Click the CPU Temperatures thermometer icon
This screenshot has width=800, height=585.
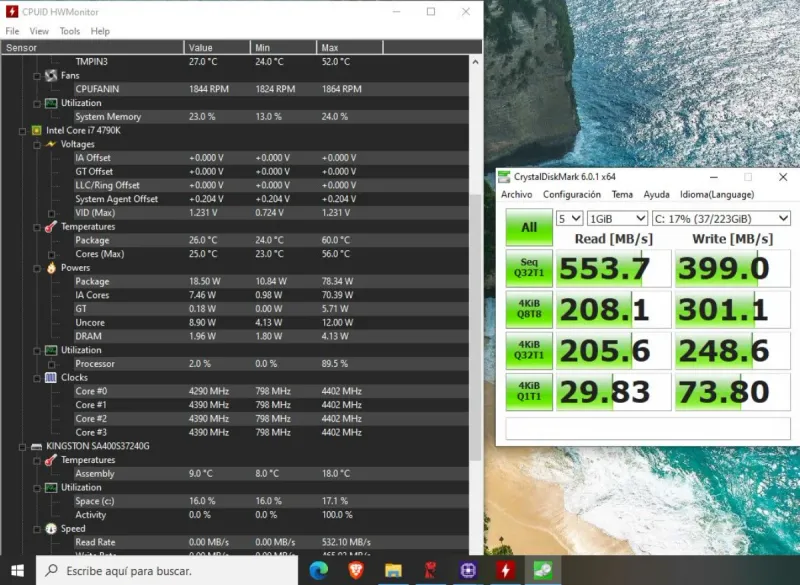click(51, 226)
